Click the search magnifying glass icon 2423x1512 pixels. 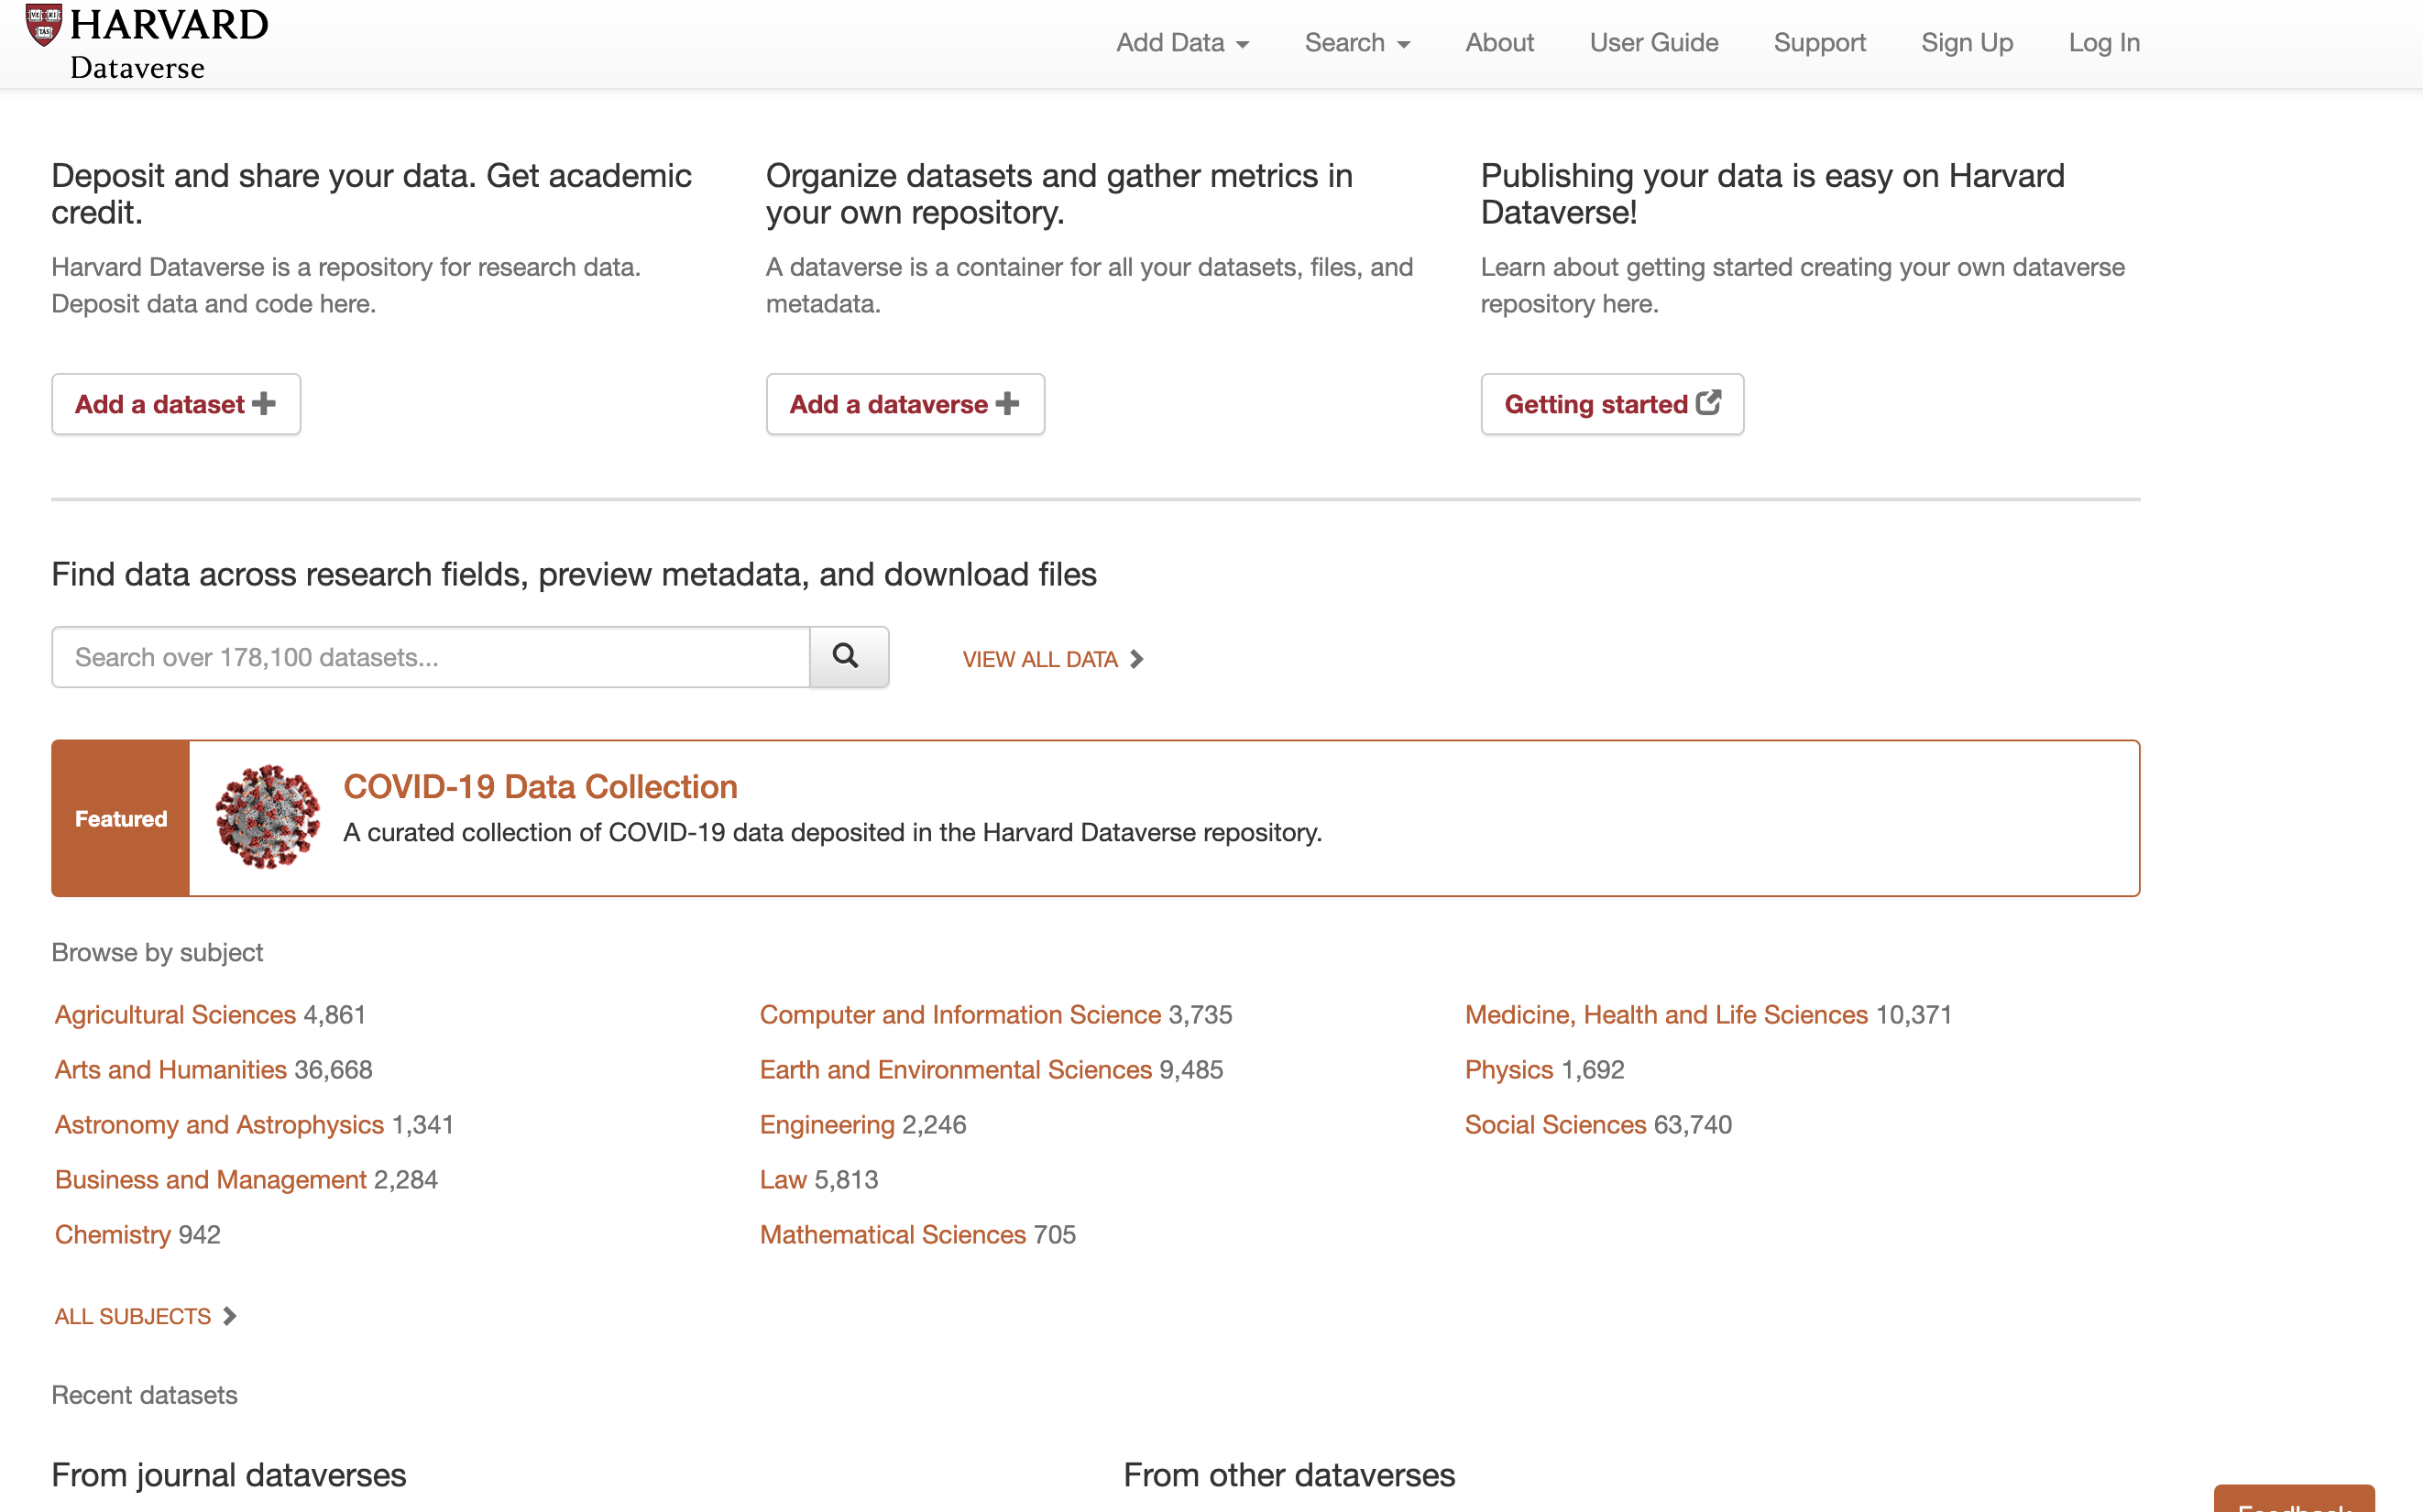coord(847,657)
